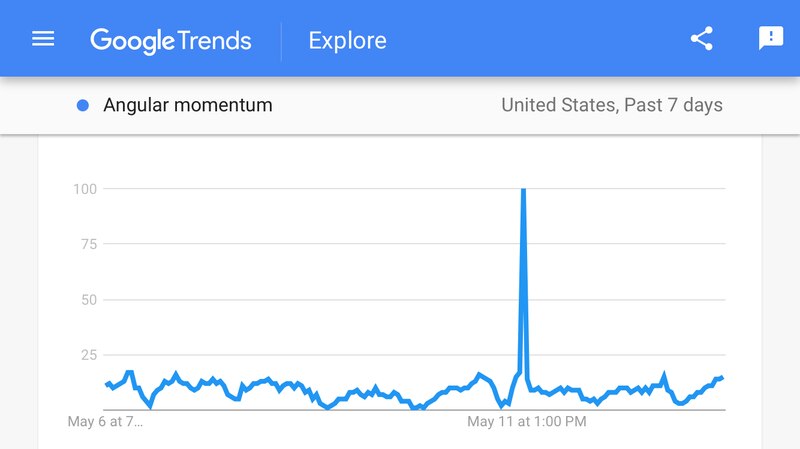Viewport: 800px width, 449px height.
Task: Click the May 6 x-axis label
Action: tap(105, 422)
